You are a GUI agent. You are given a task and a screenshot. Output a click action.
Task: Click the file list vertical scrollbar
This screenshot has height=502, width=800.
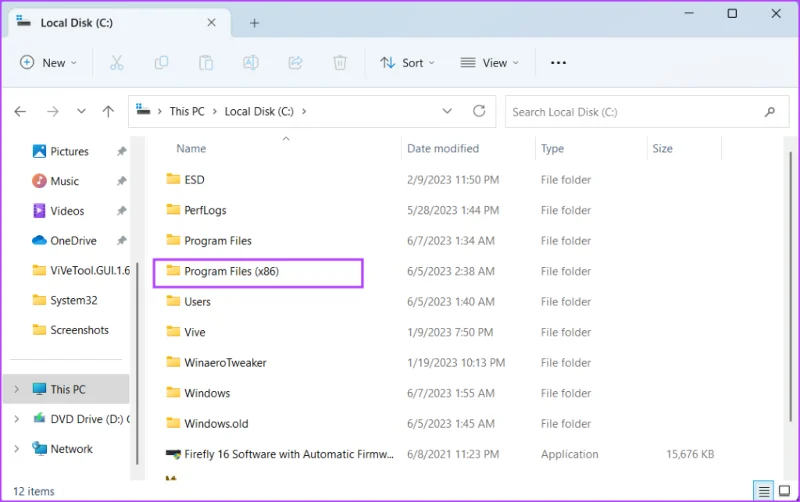pyautogui.click(x=790, y=286)
